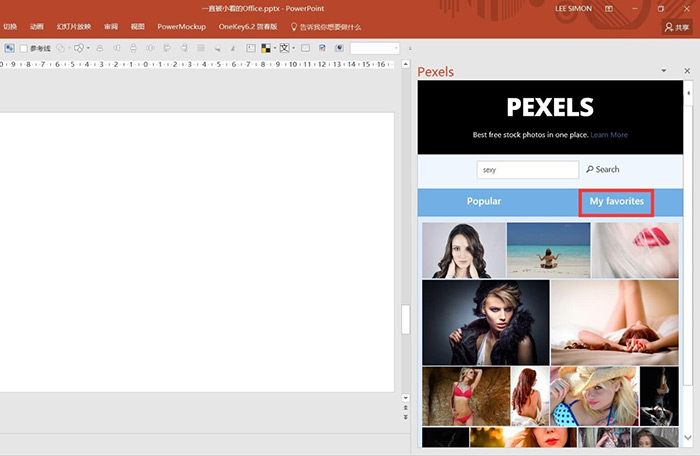
Task: Open the 切换 transitions tab
Action: [10, 27]
